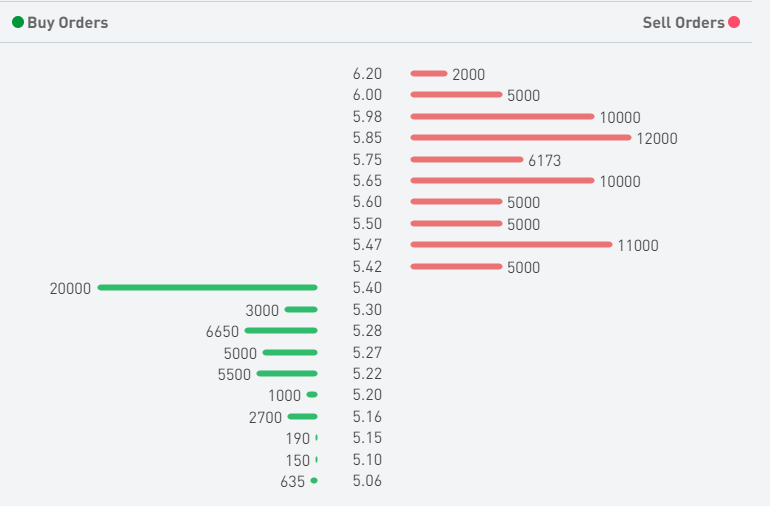Click the 1000 buy bar at 5.20
The height and width of the screenshot is (506, 770).
tap(312, 395)
